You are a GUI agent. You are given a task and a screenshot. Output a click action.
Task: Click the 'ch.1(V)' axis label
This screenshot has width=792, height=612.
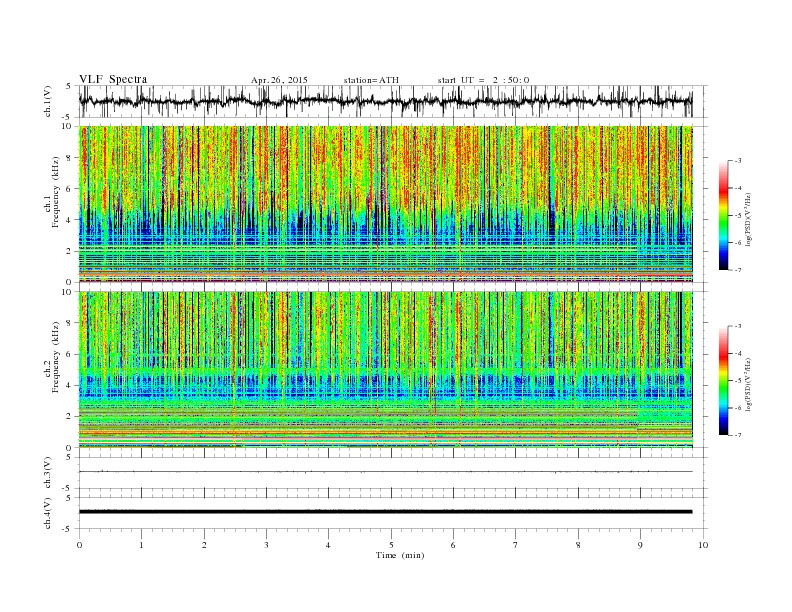pos(48,101)
